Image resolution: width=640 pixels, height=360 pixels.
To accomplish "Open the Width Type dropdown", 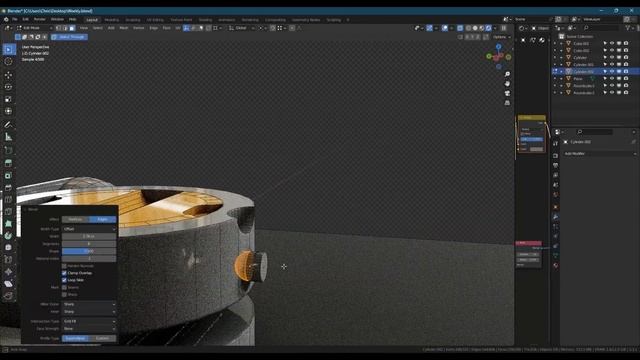I will 89,229.
